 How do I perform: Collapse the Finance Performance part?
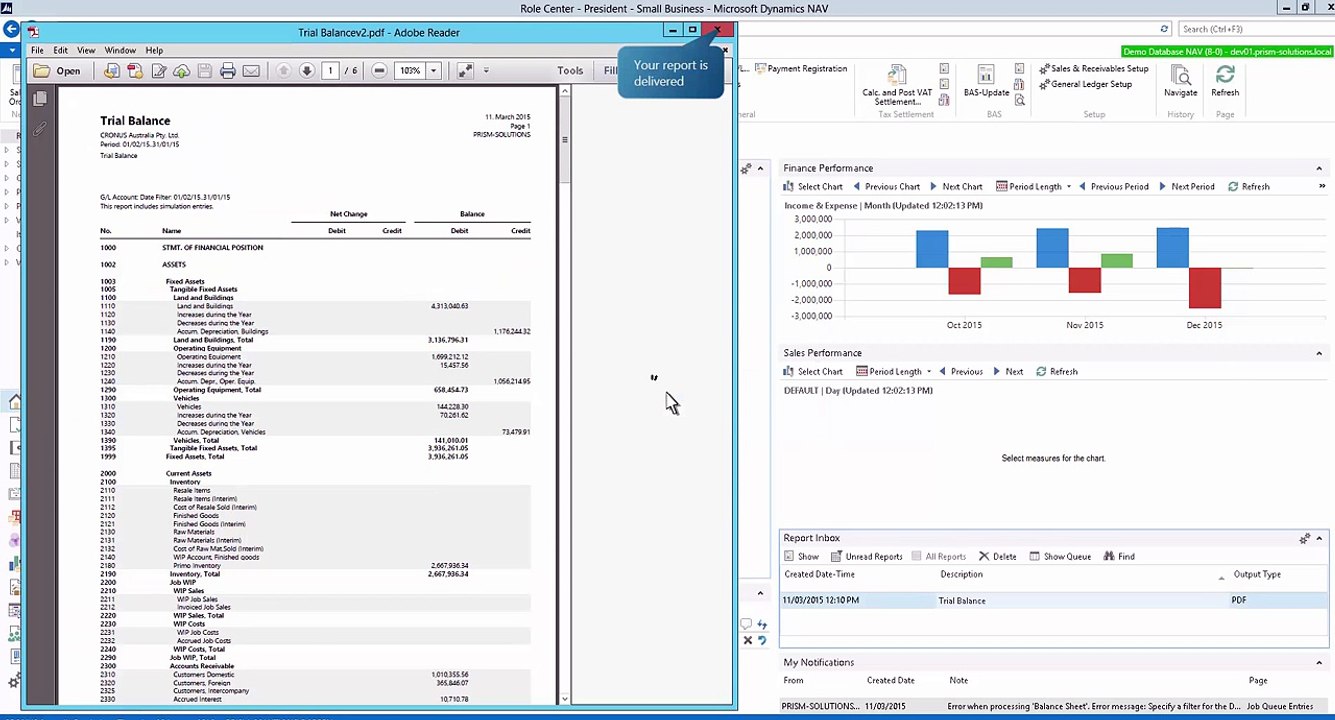(1319, 168)
